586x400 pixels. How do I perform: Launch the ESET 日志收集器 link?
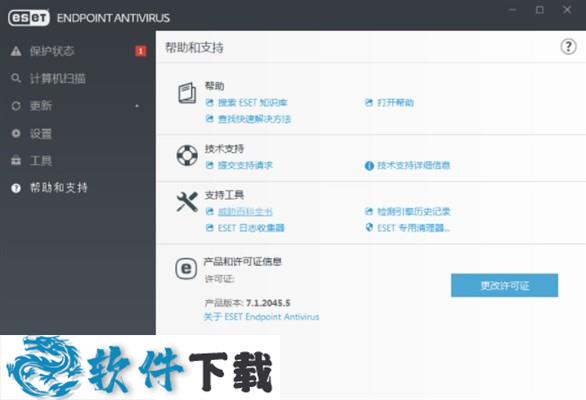click(251, 228)
